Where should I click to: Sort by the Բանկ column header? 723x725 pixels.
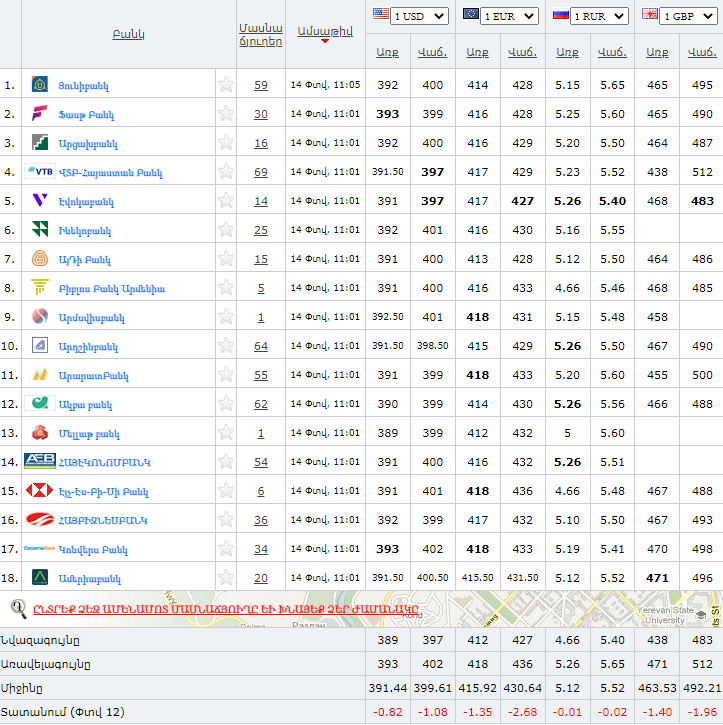pos(129,34)
